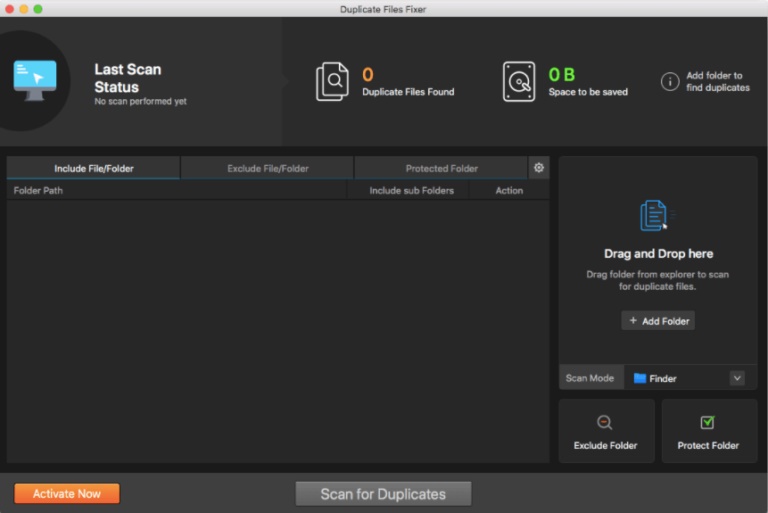Minimize the window with yellow button
768x513 pixels.
pos(24,9)
